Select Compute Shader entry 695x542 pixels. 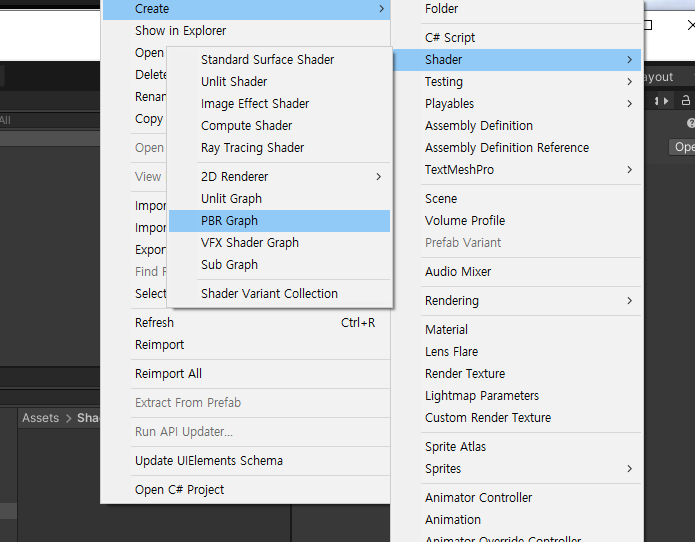(279, 125)
